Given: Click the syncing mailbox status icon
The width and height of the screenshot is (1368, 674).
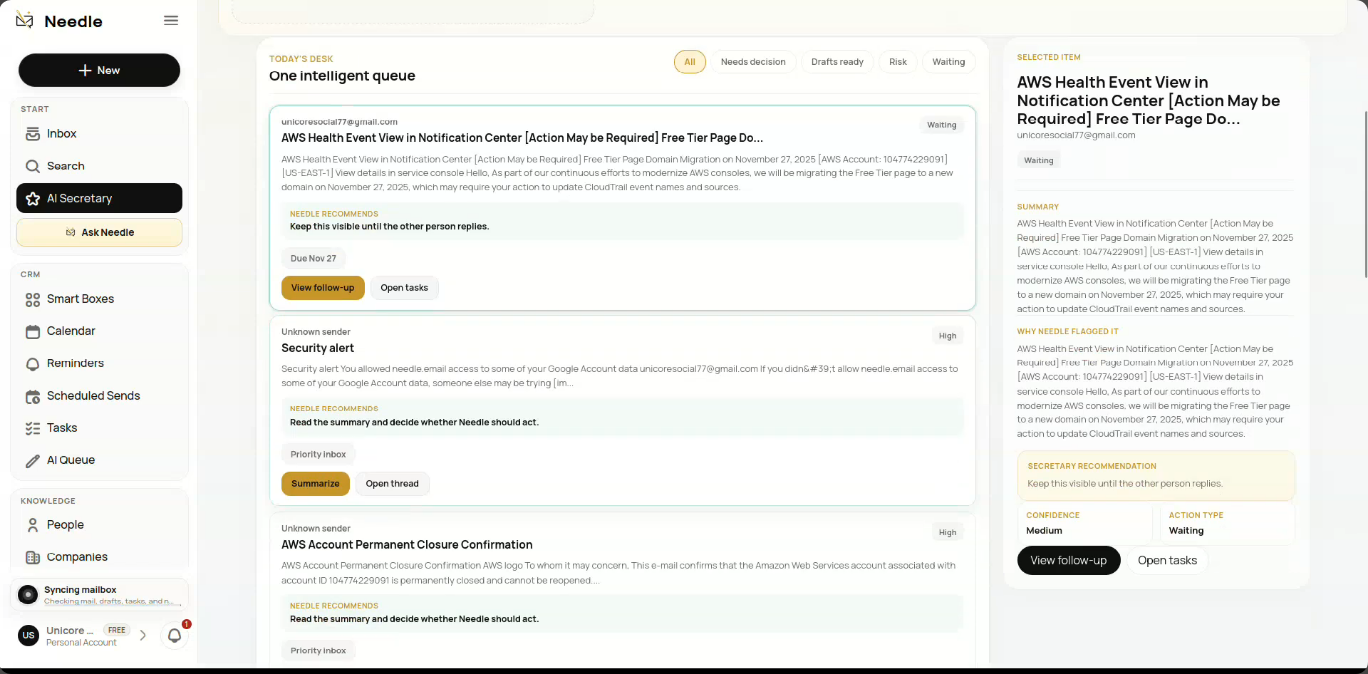Looking at the screenshot, I should [x=28, y=595].
